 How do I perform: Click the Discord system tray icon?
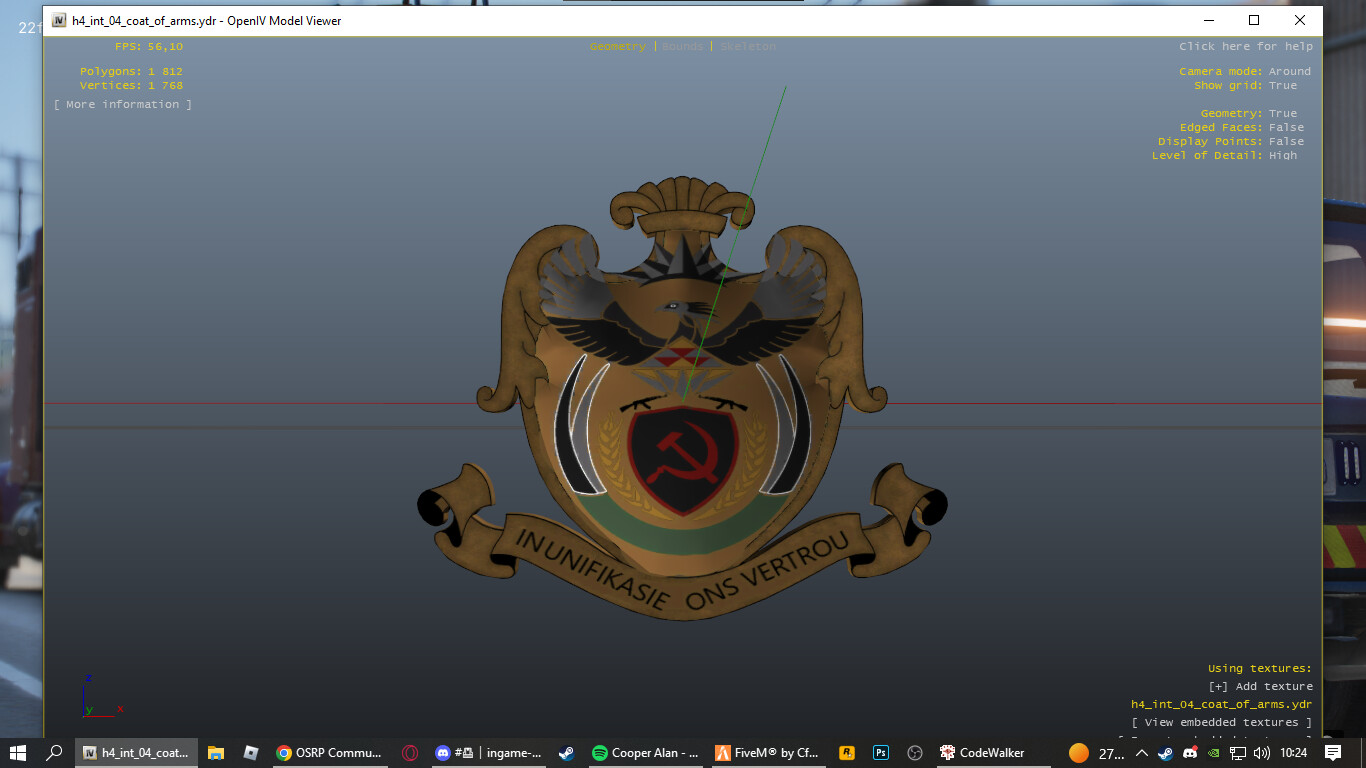click(1190, 752)
